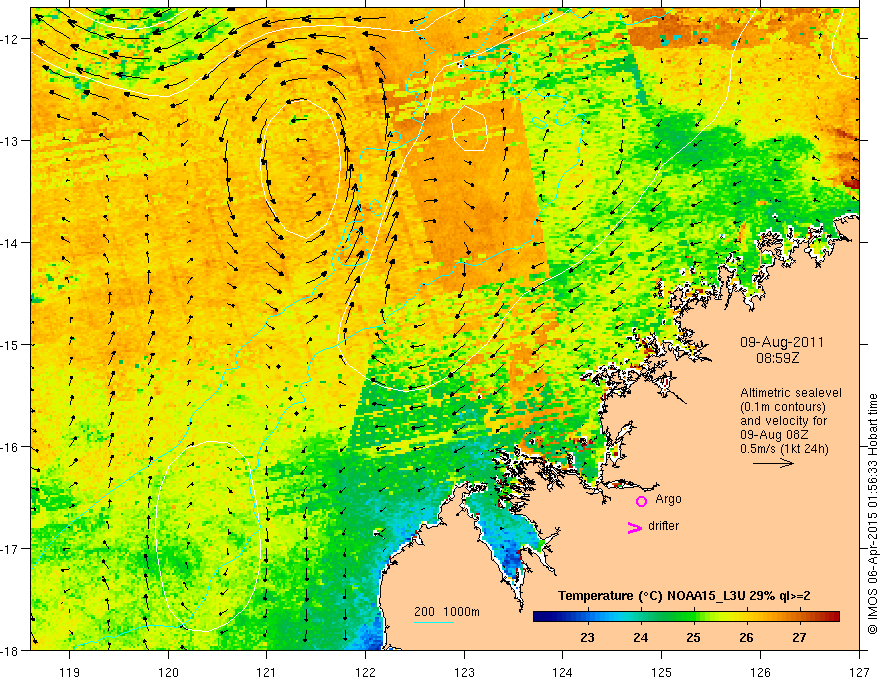Click the '-18' latitude axis label
This screenshot has height=680, width=880.
[x=11, y=651]
